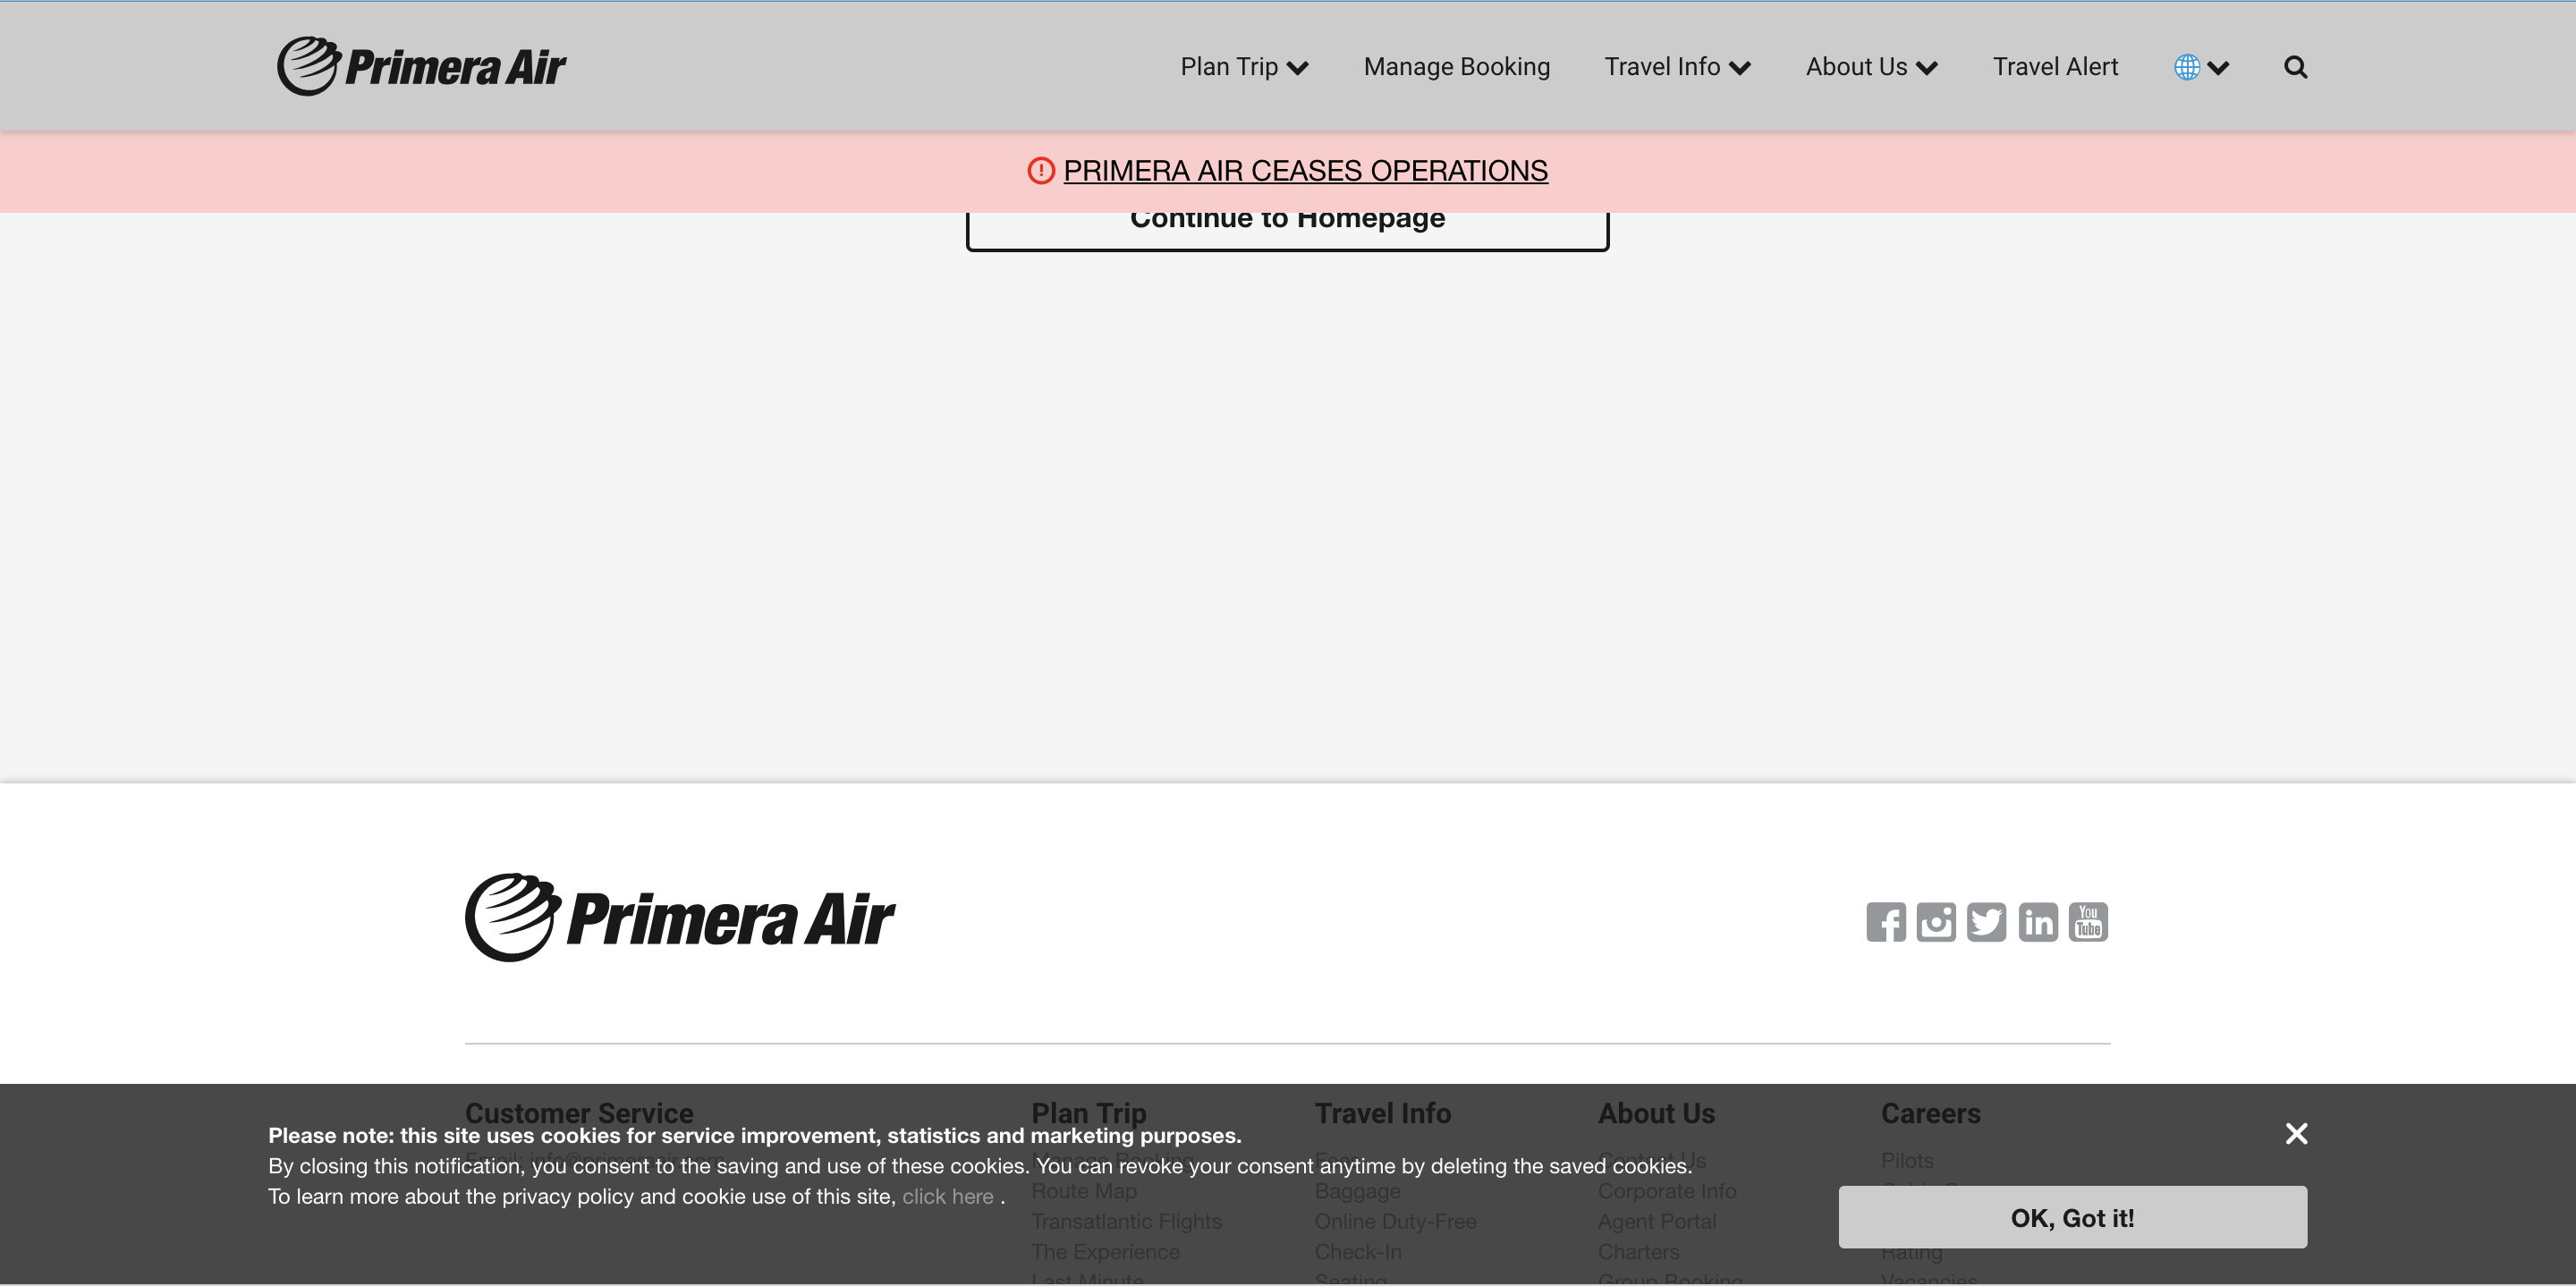Click Continue to Homepage button

point(1287,230)
